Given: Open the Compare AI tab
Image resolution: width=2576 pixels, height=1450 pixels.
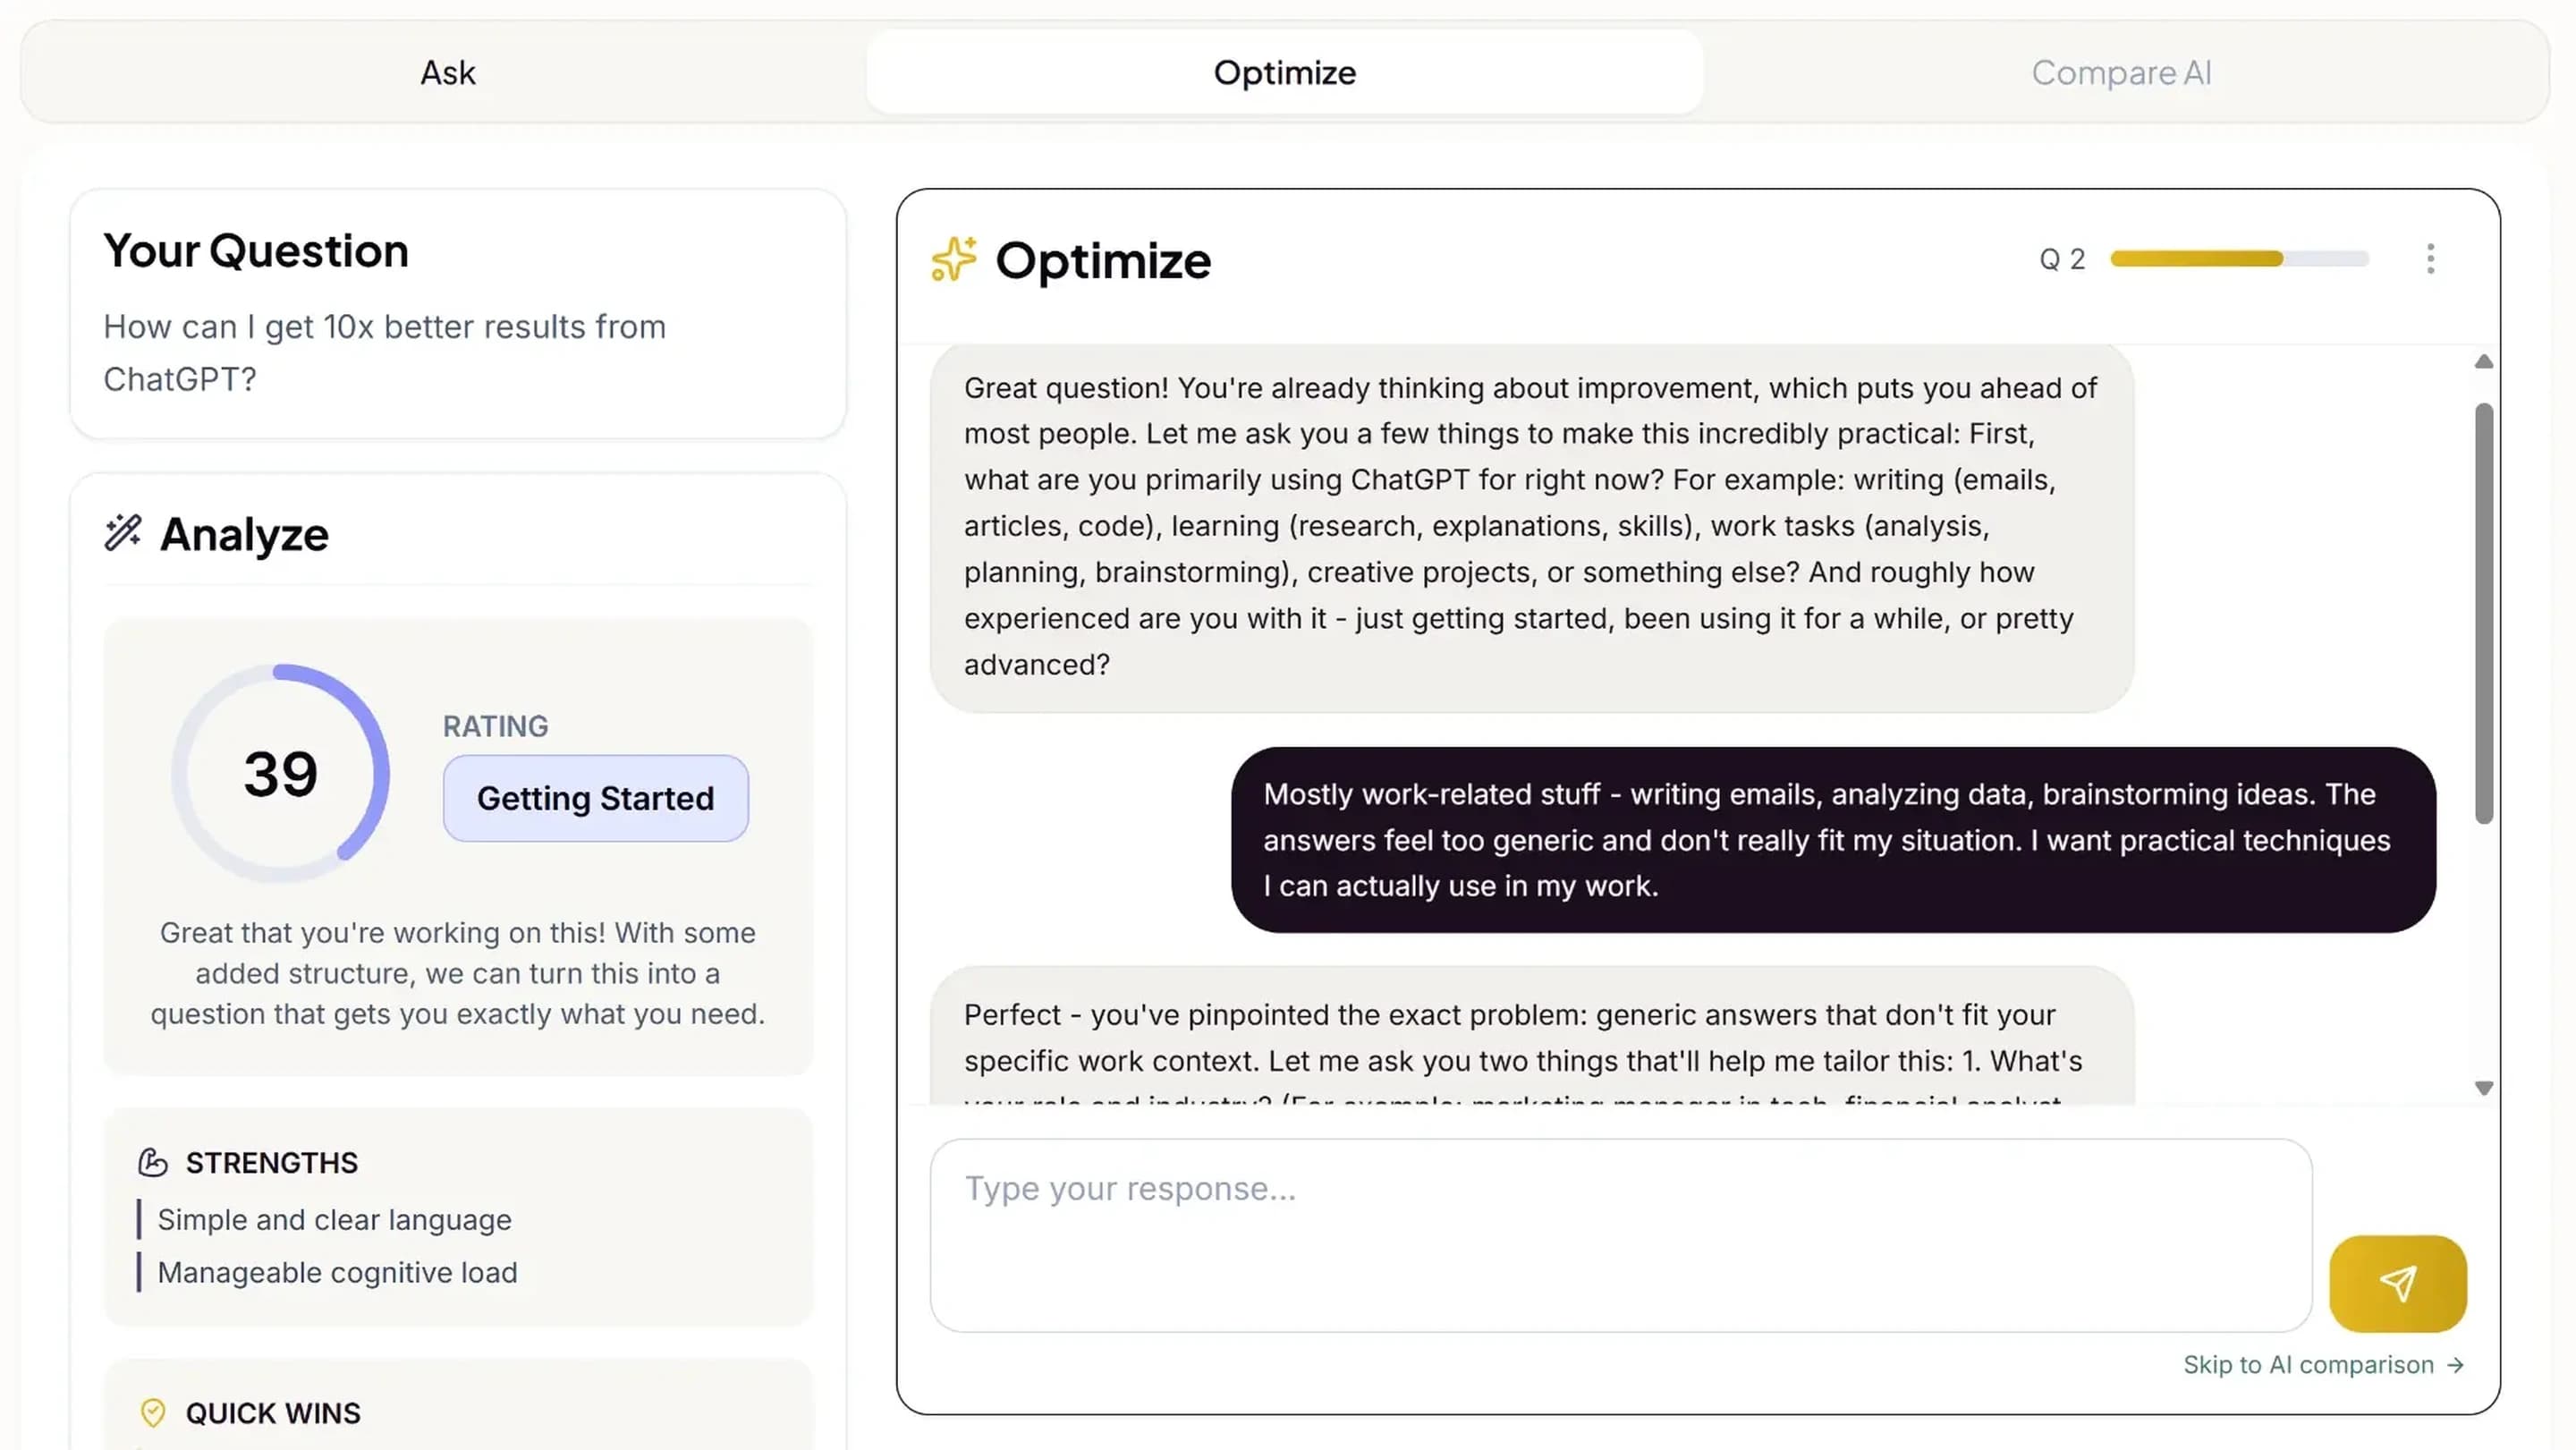Looking at the screenshot, I should (x=2121, y=71).
